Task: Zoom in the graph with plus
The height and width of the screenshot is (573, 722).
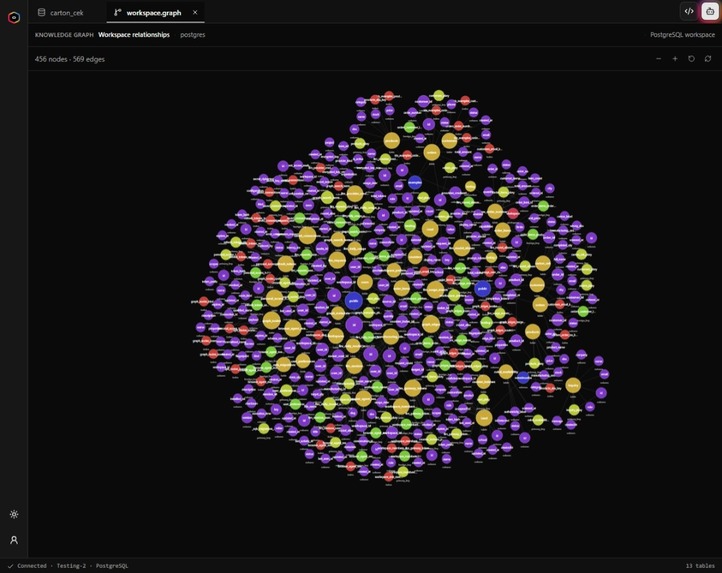Action: pos(675,59)
